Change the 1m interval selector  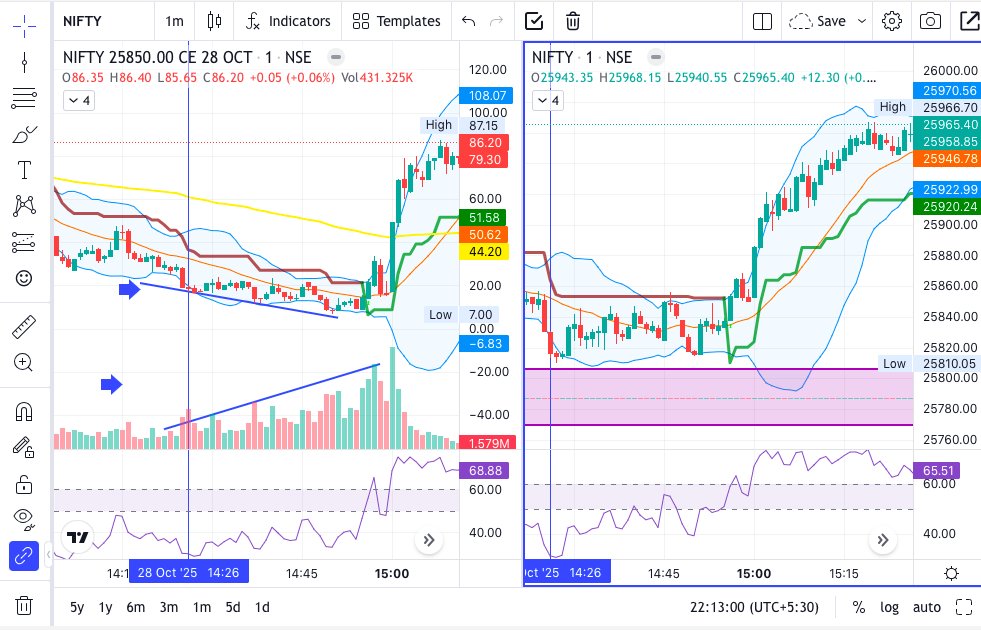[175, 21]
